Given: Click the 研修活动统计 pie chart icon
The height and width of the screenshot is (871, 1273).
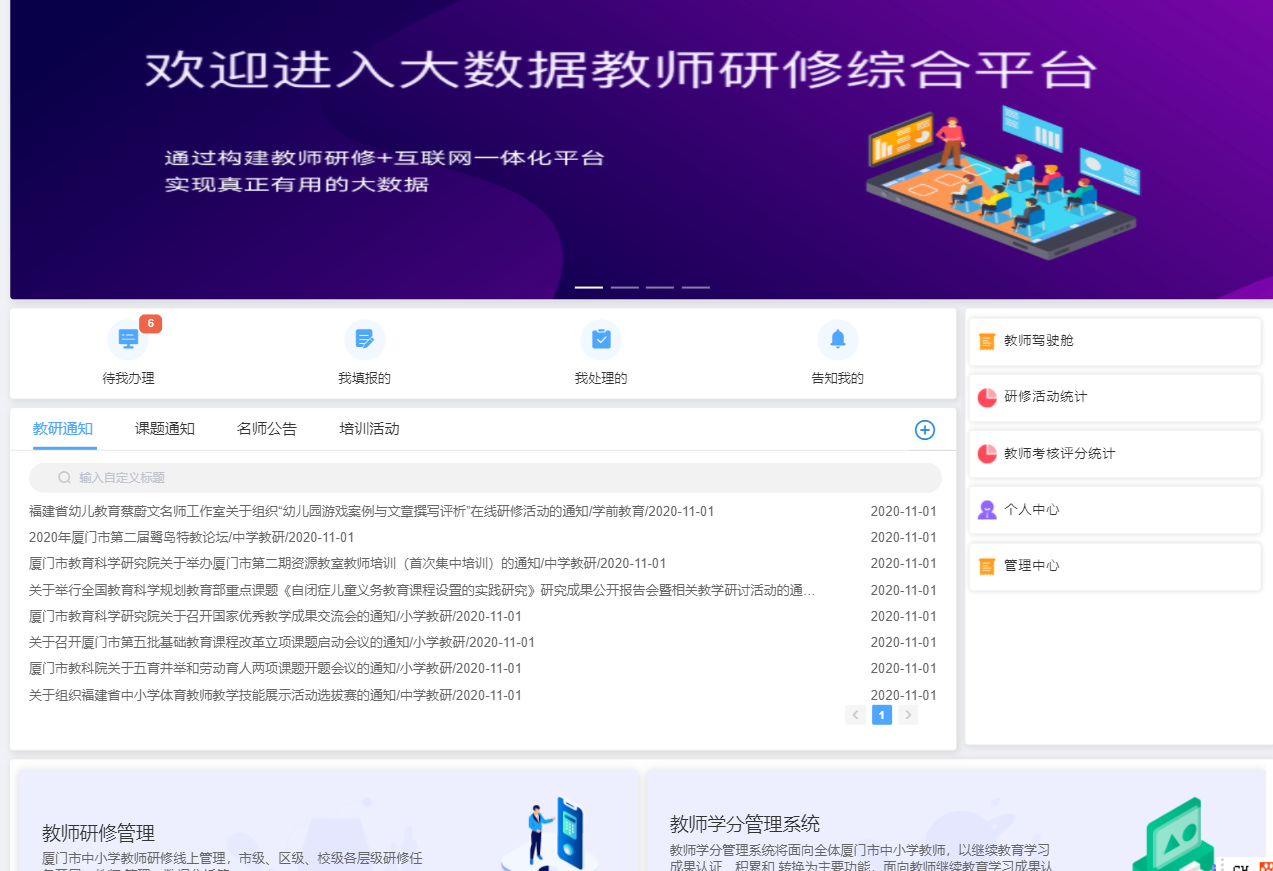Looking at the screenshot, I should 988,397.
